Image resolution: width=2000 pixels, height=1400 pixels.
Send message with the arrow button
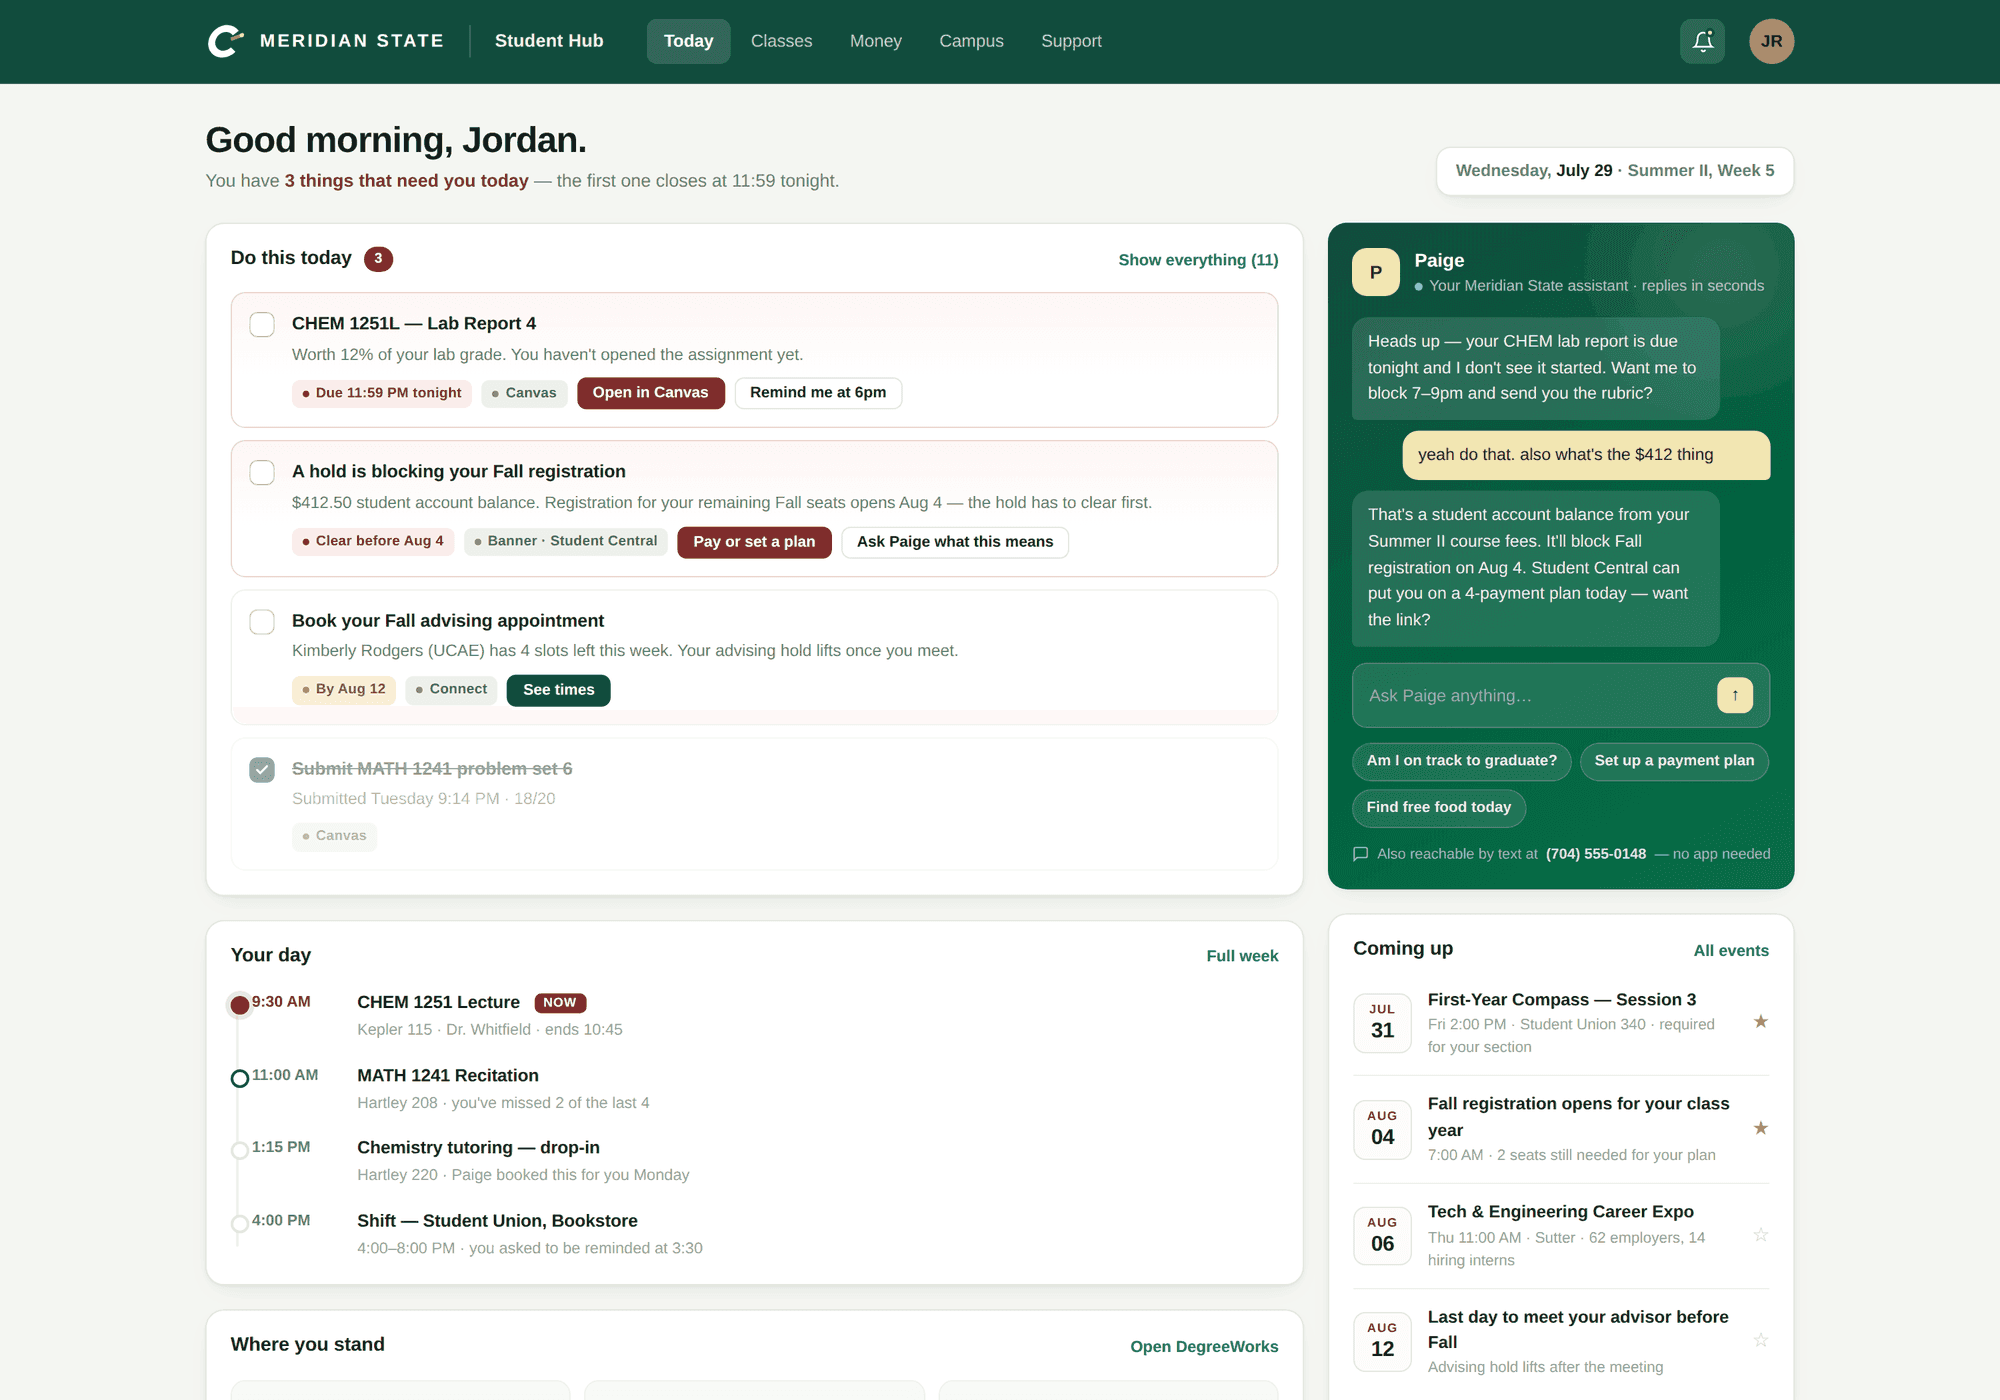[x=1735, y=695]
